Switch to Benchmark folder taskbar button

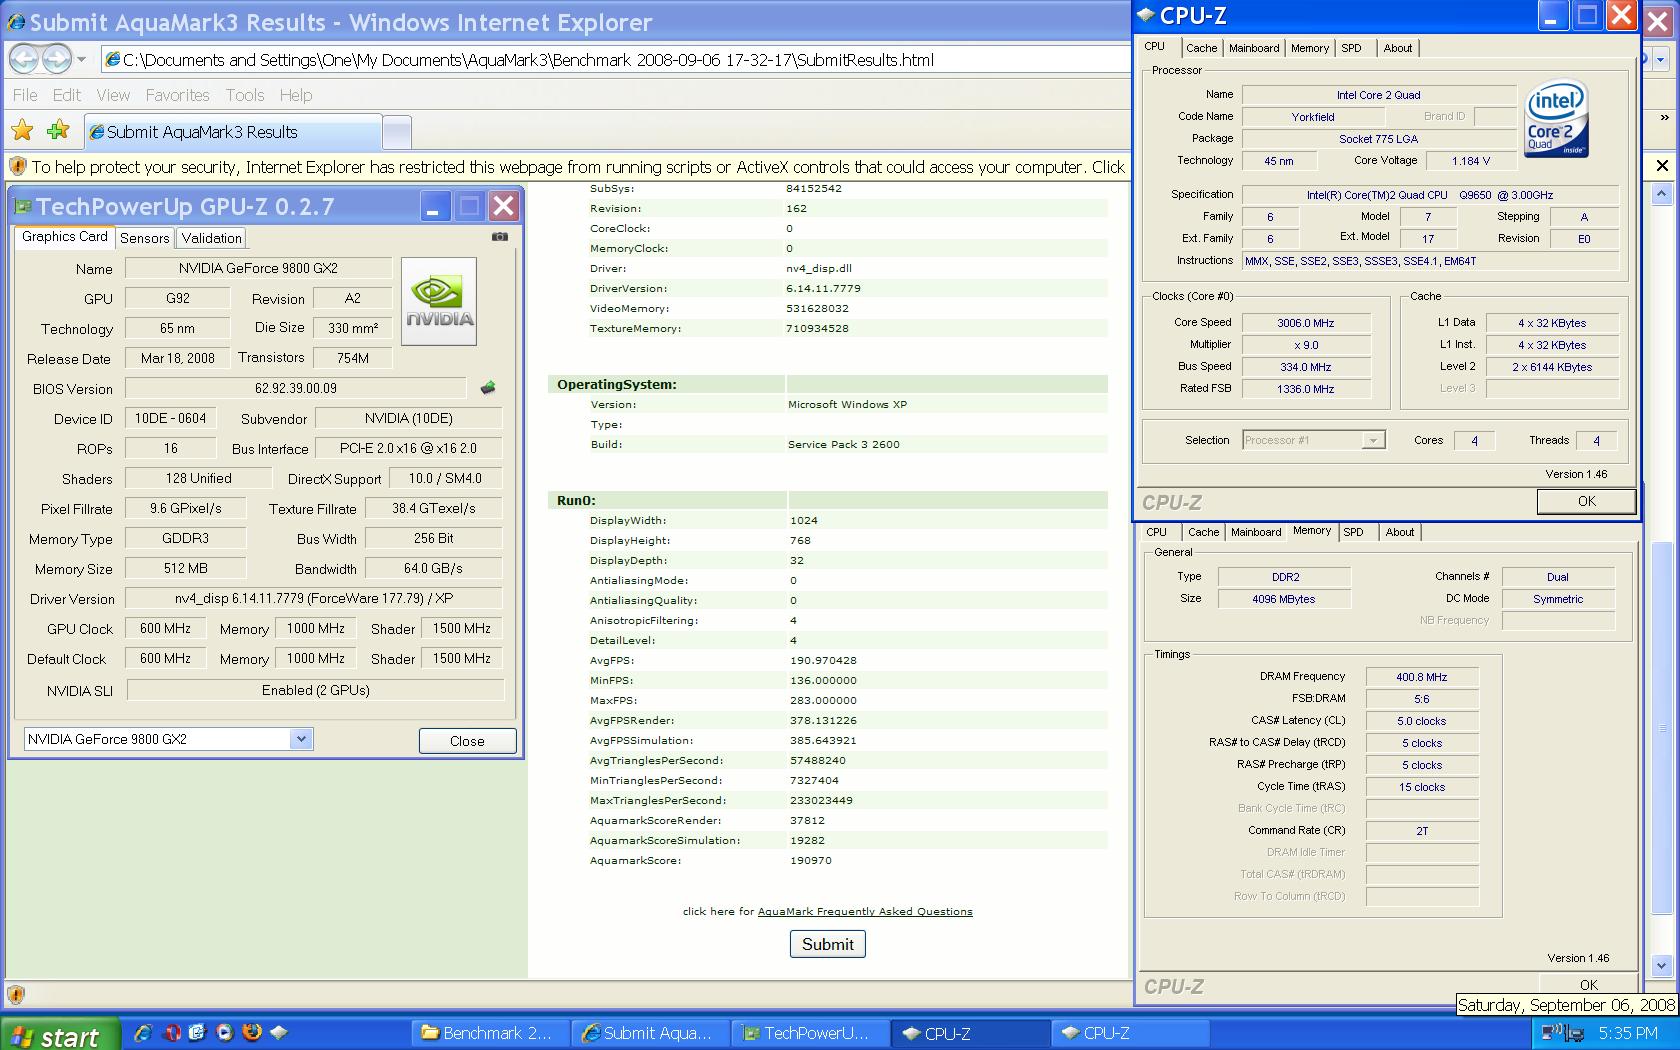pos(490,1033)
